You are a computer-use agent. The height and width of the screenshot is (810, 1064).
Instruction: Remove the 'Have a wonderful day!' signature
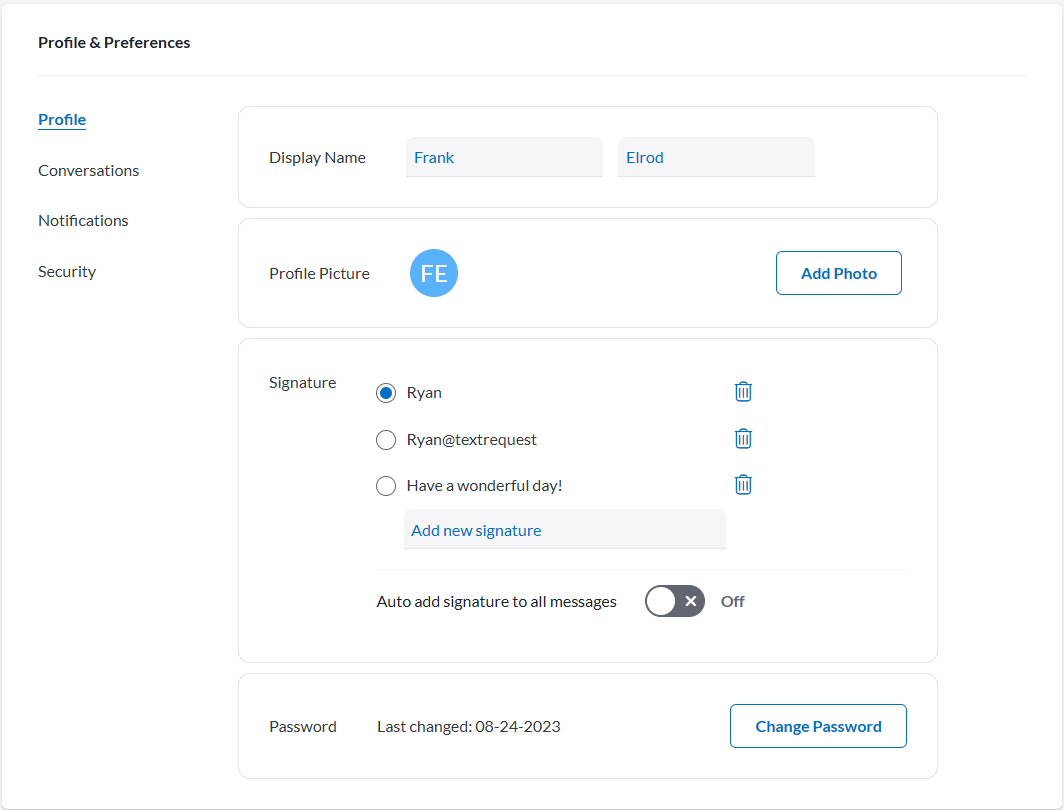click(743, 485)
